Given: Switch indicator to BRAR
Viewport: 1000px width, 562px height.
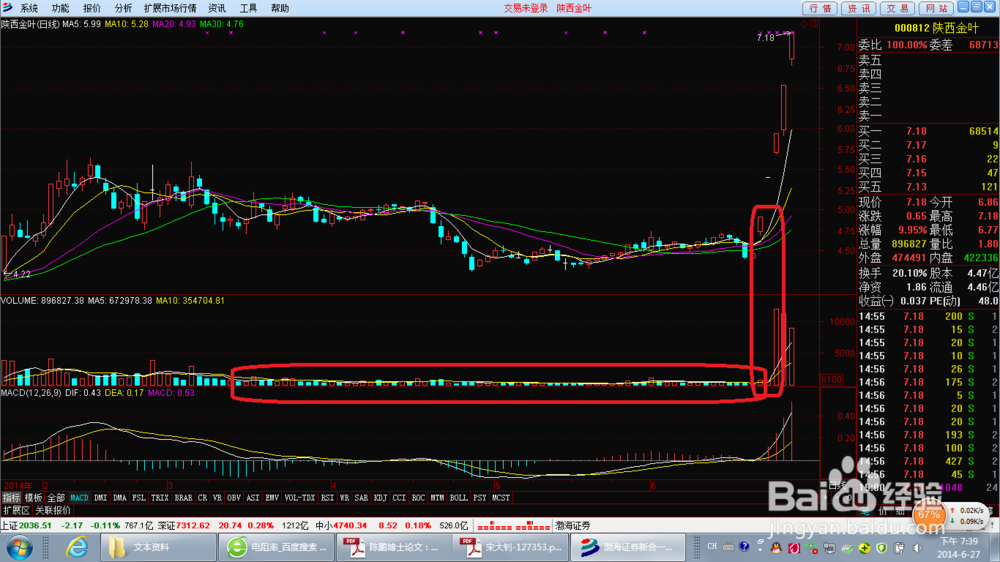Looking at the screenshot, I should click(183, 498).
